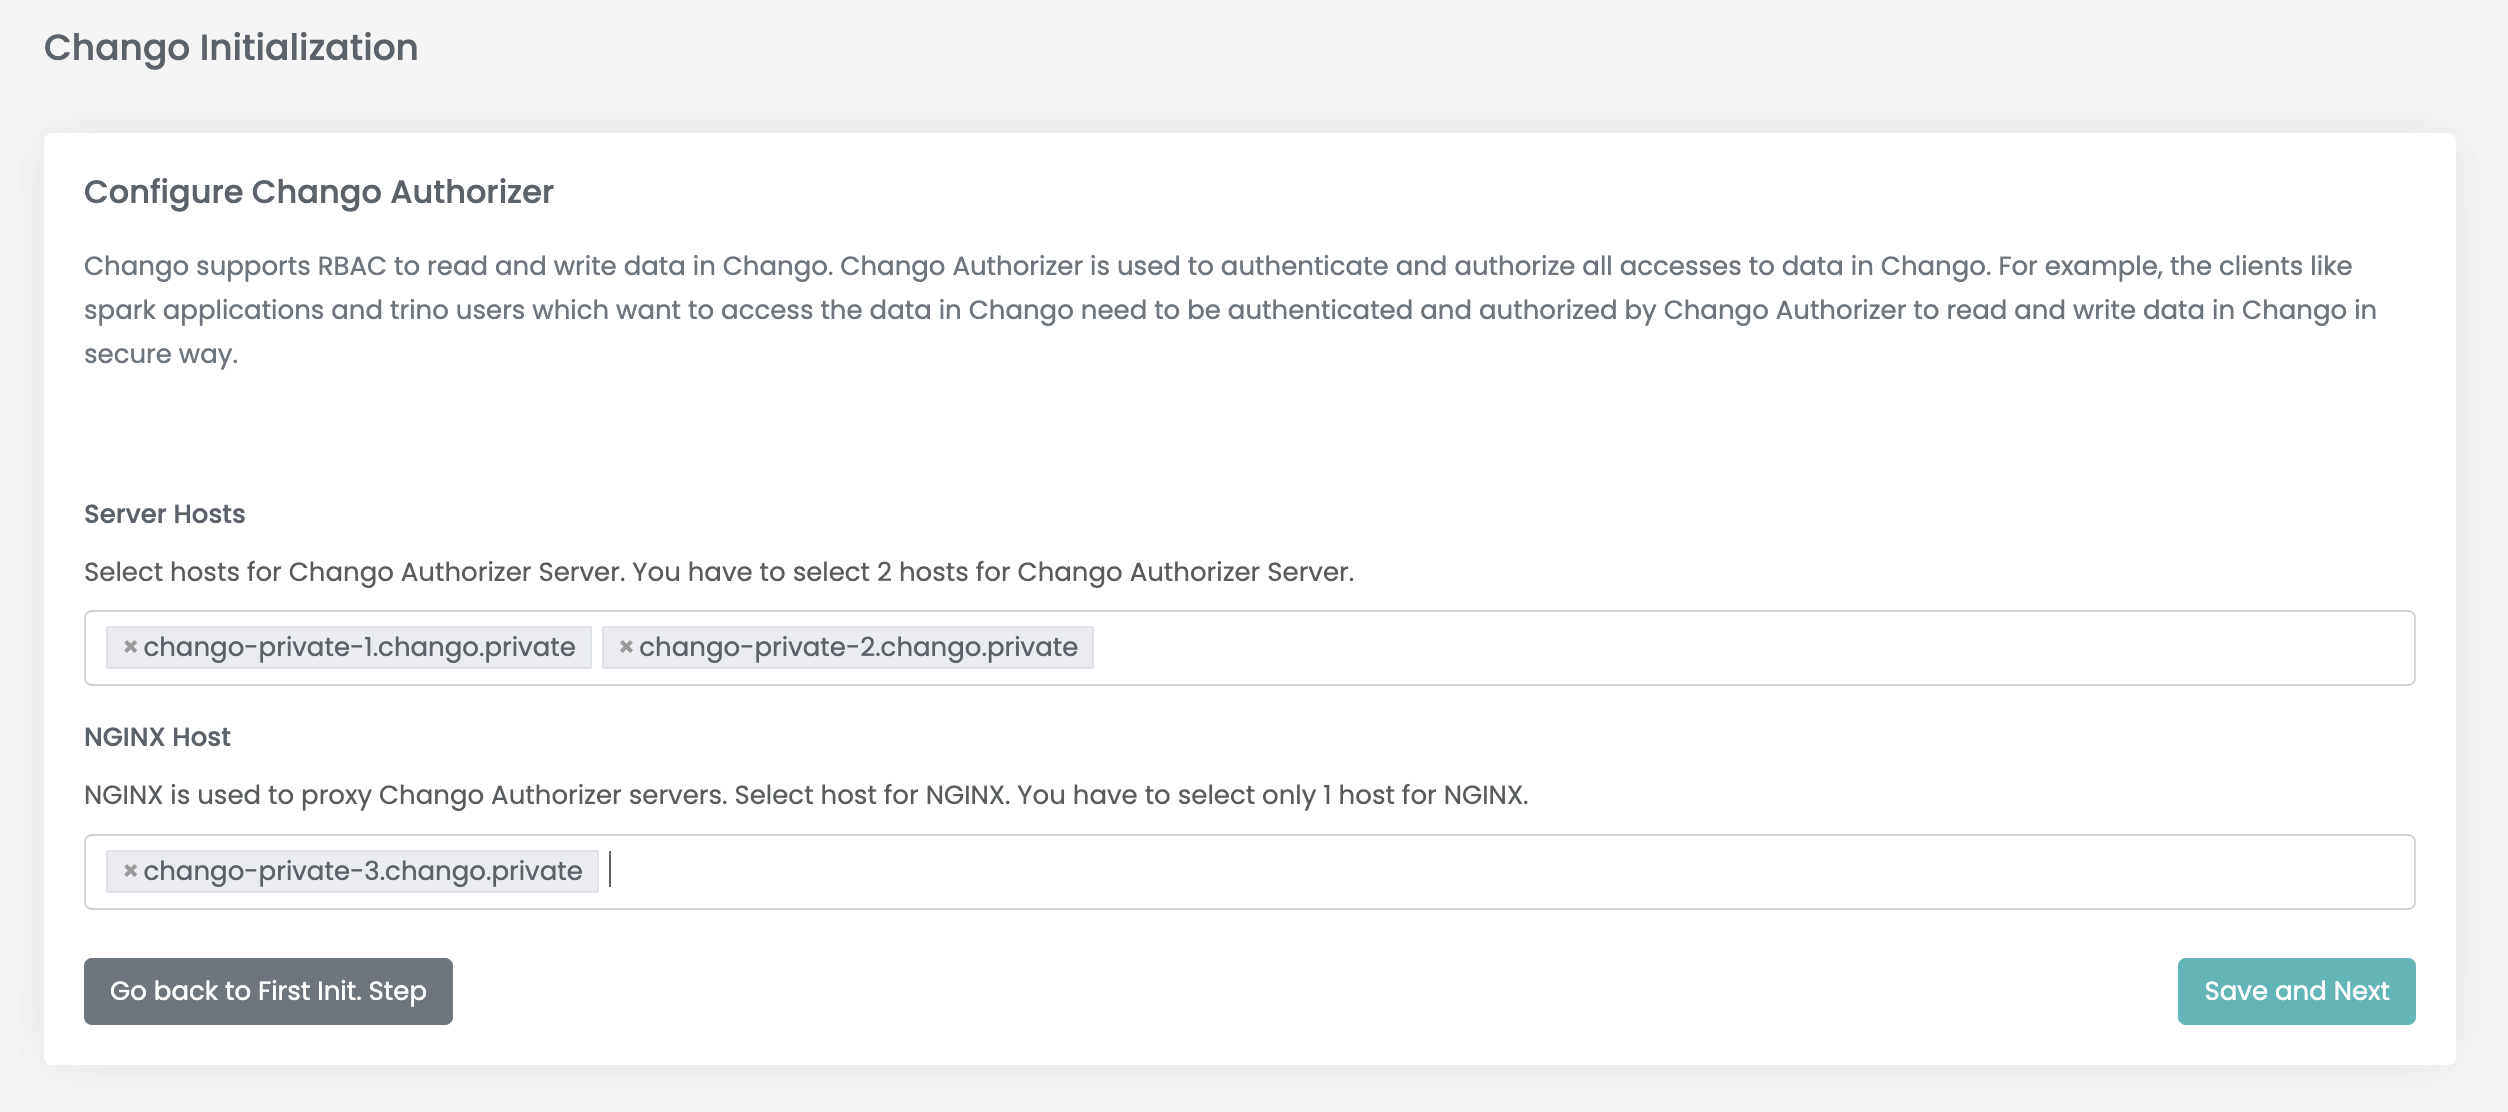Screen dimensions: 2508x1112
Task: Click the Configure Chango Authorizer heading
Action: (318, 191)
